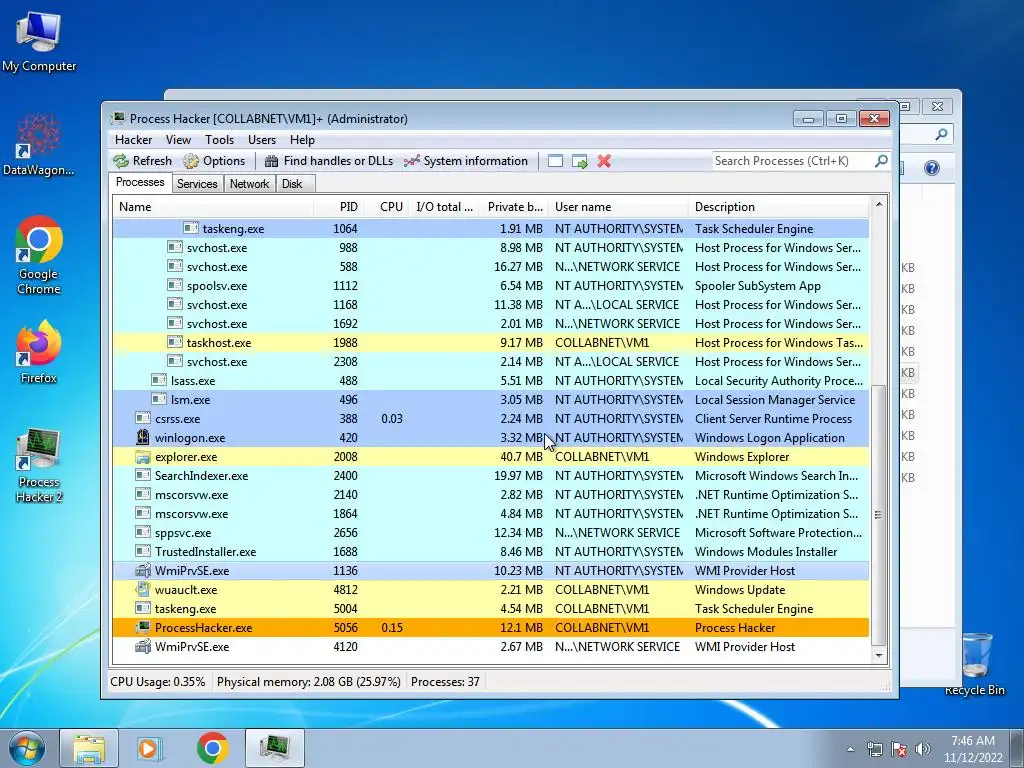The height and width of the screenshot is (768, 1024).
Task: Click Physical memory status bar entry
Action: click(x=308, y=682)
